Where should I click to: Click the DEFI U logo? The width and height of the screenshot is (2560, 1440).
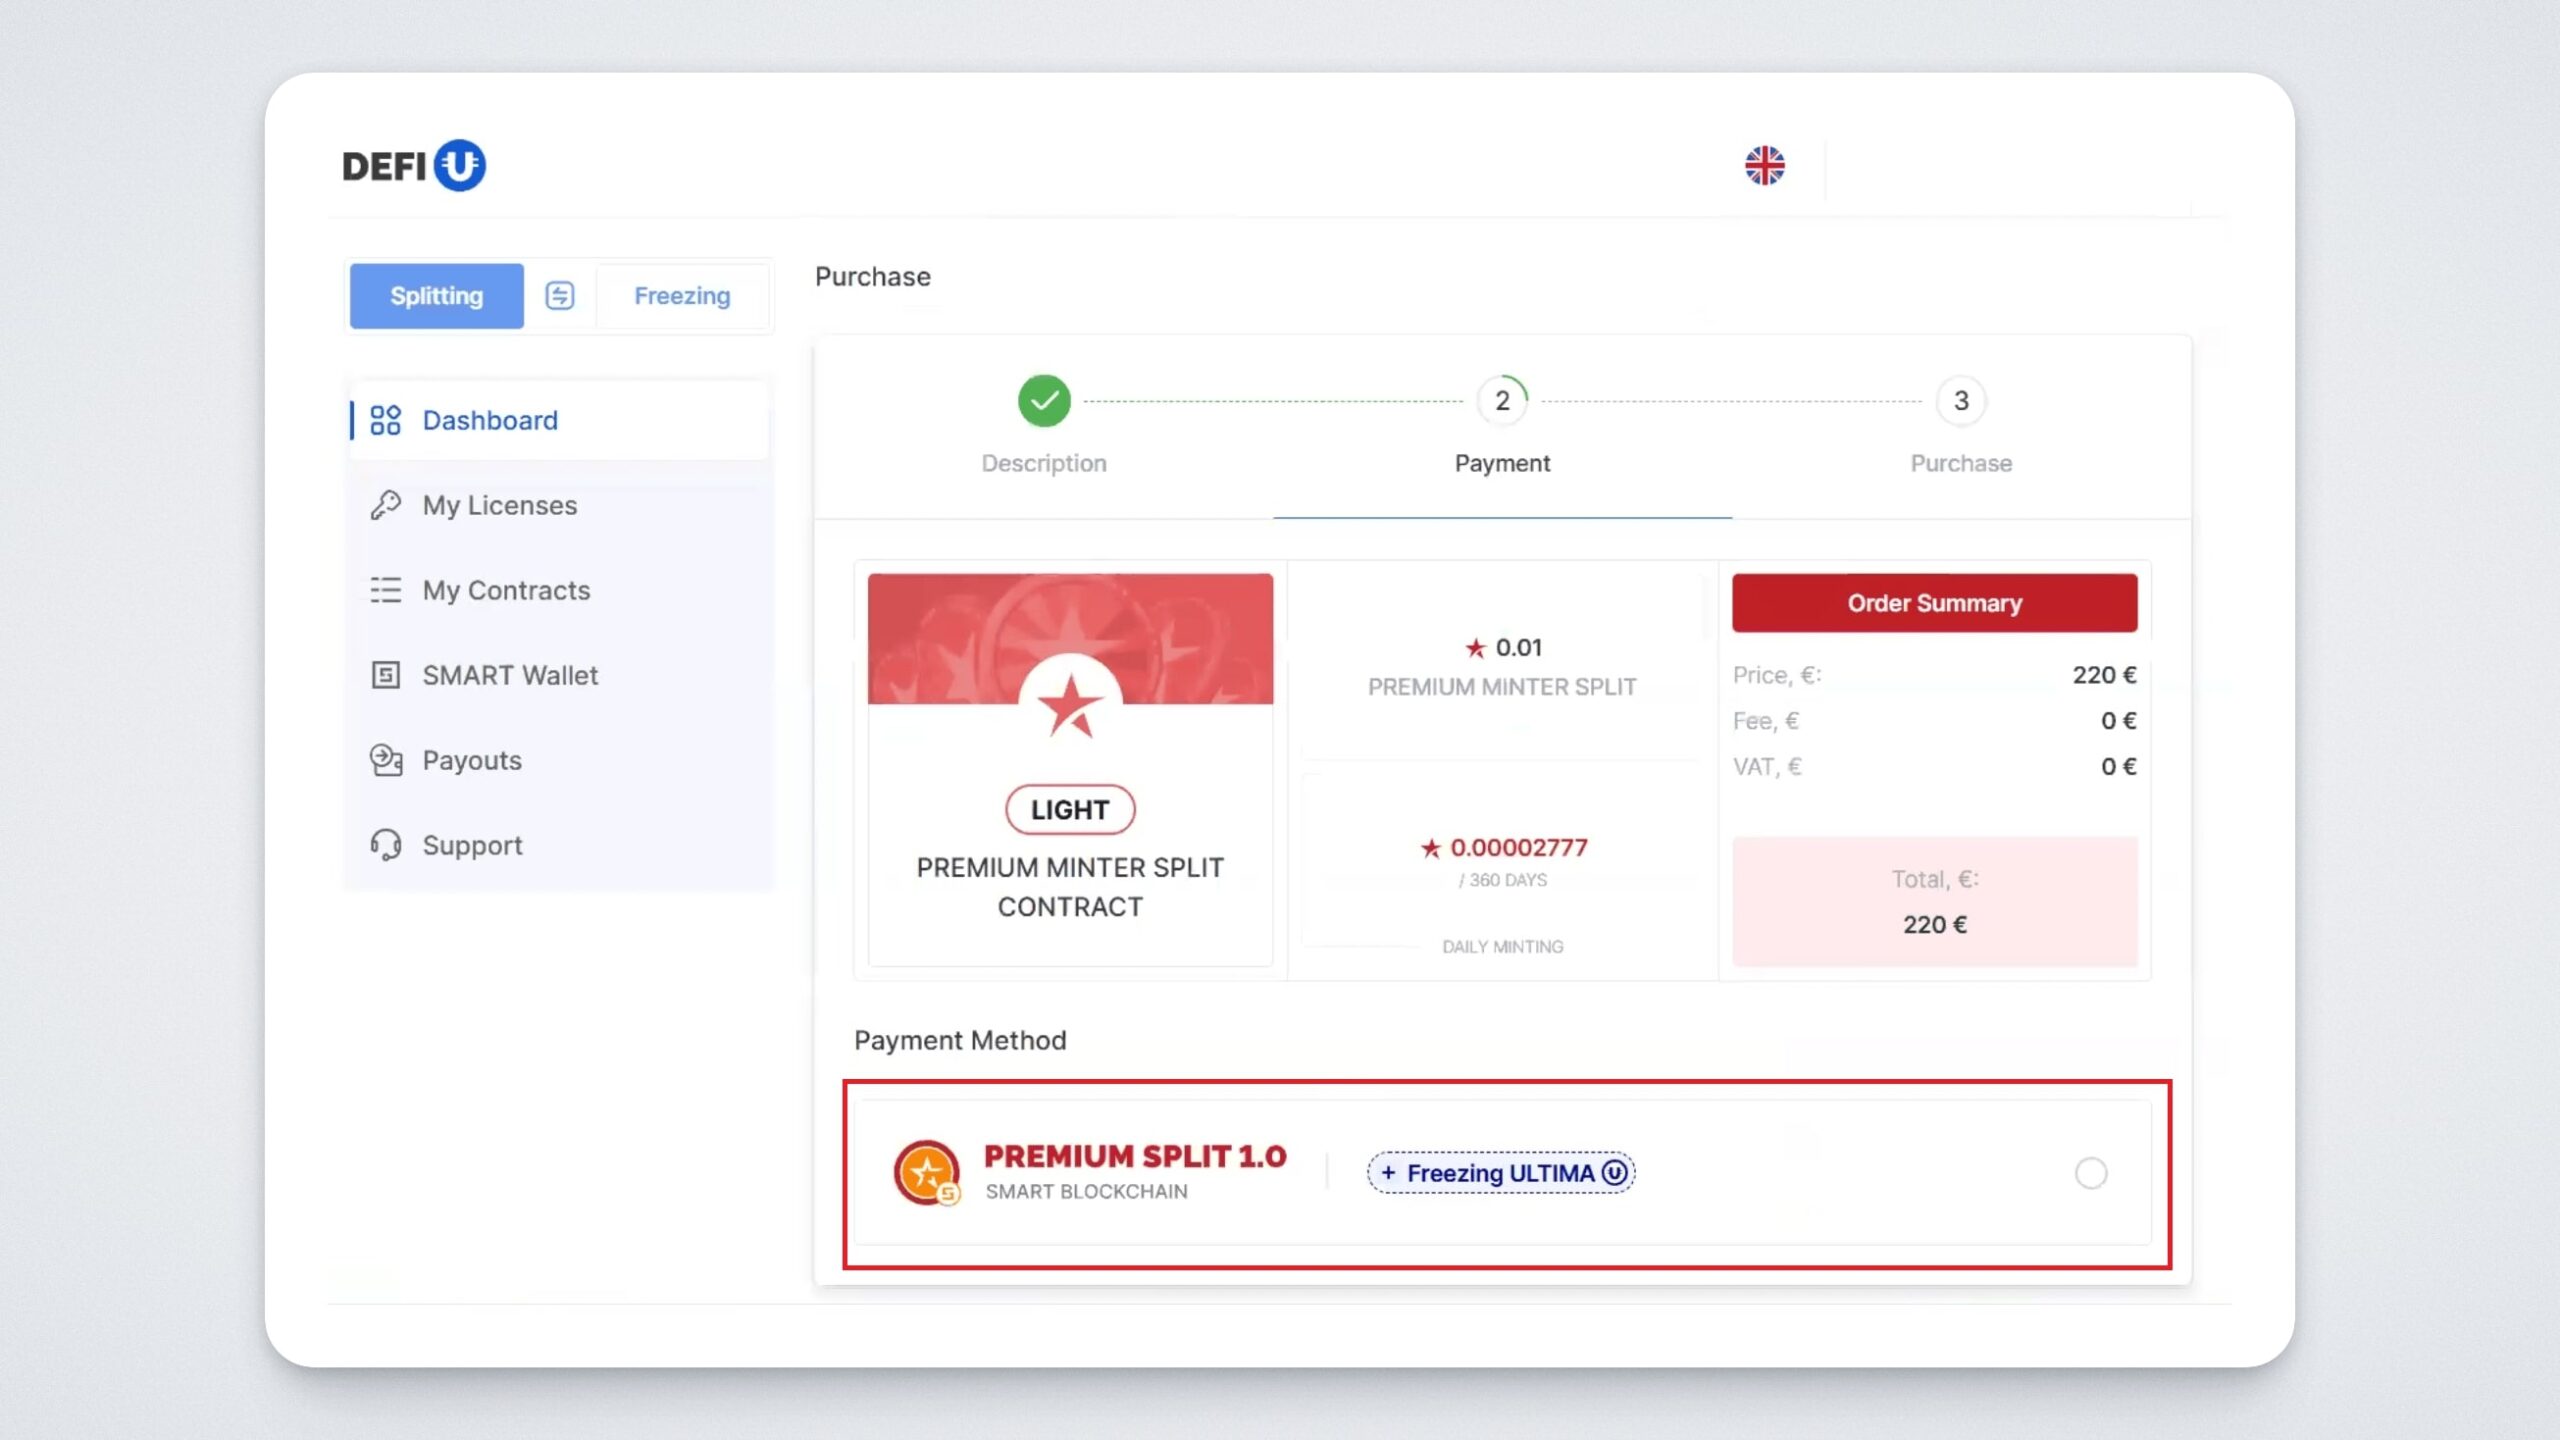pos(413,165)
